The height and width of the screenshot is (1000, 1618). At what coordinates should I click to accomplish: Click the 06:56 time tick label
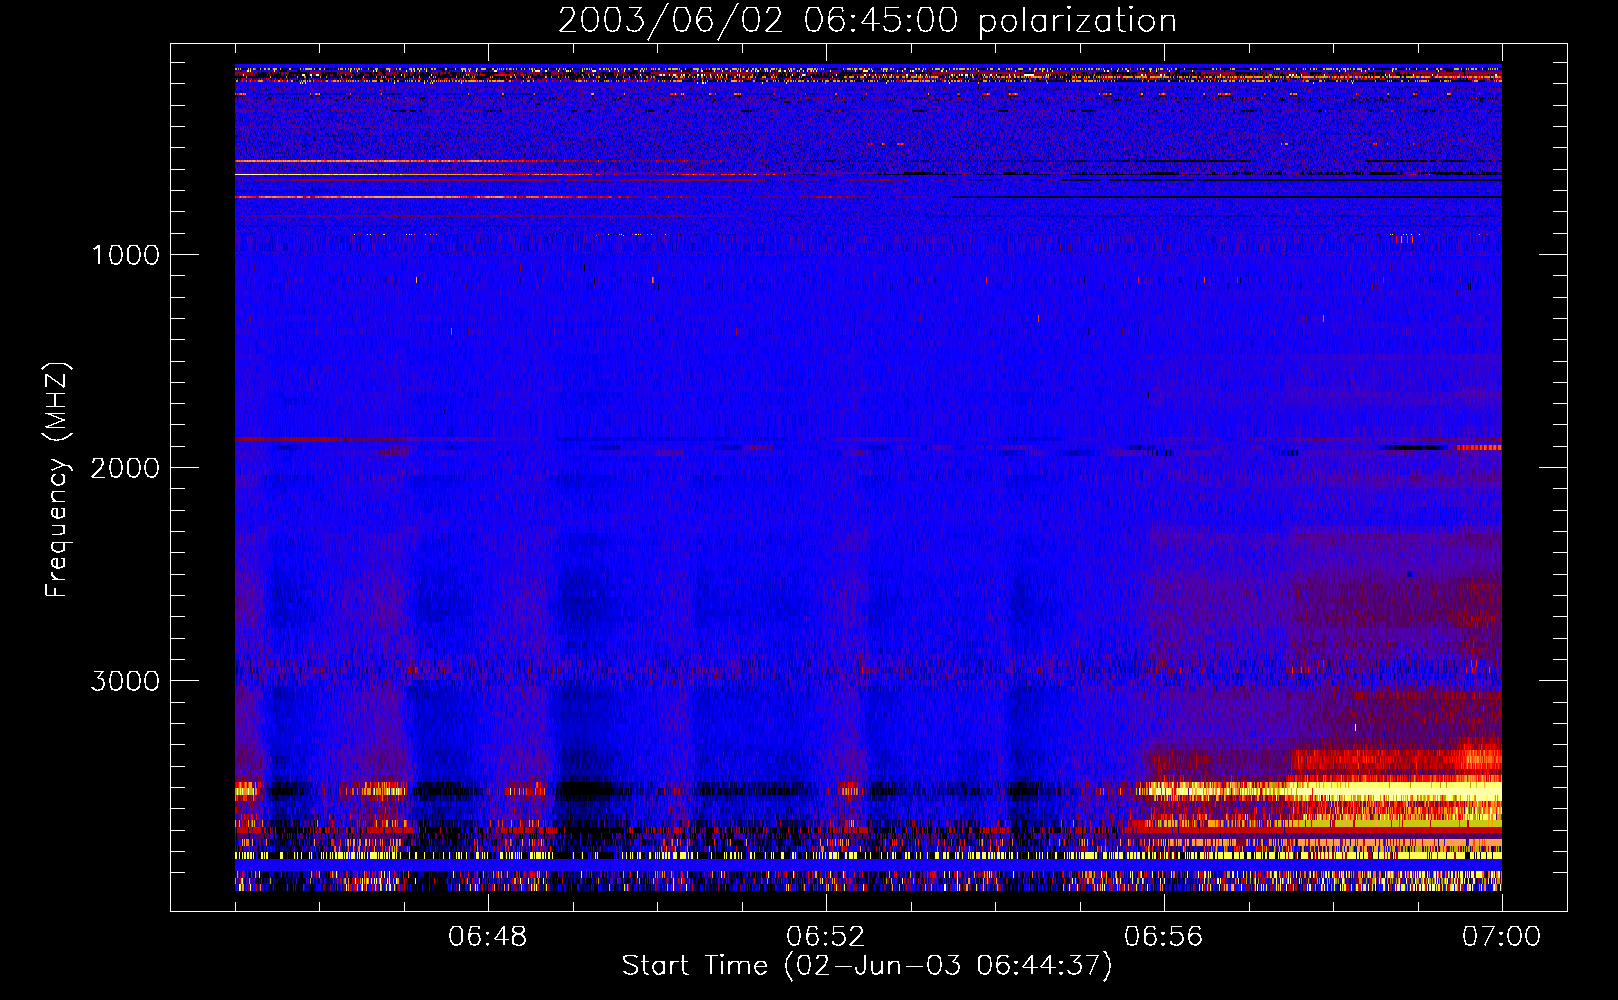pyautogui.click(x=1164, y=937)
